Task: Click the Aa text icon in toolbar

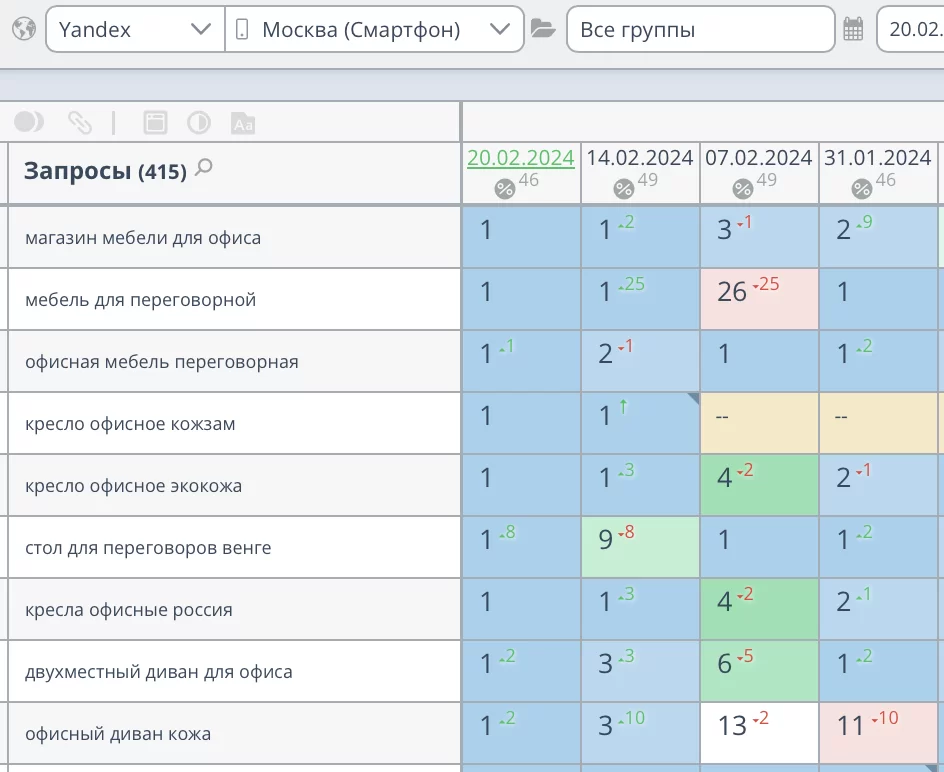Action: (243, 123)
